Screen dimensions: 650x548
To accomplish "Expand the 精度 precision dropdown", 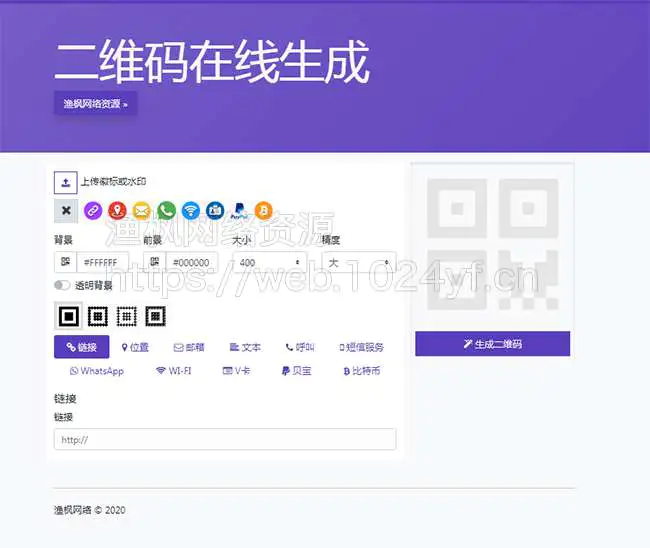I will click(357, 263).
